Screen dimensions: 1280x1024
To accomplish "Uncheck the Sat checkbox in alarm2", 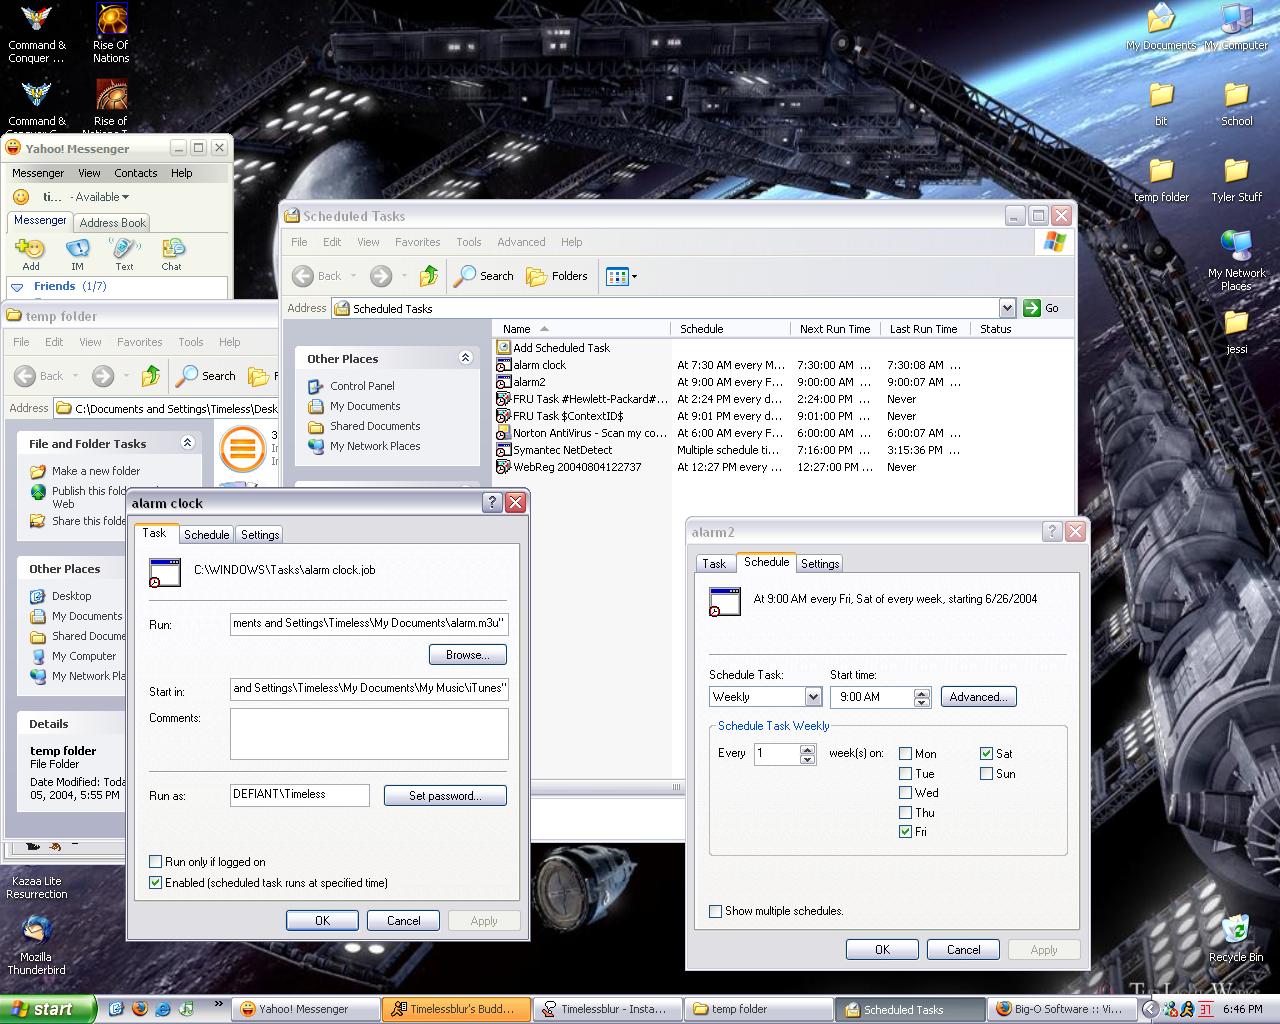I will tap(986, 754).
